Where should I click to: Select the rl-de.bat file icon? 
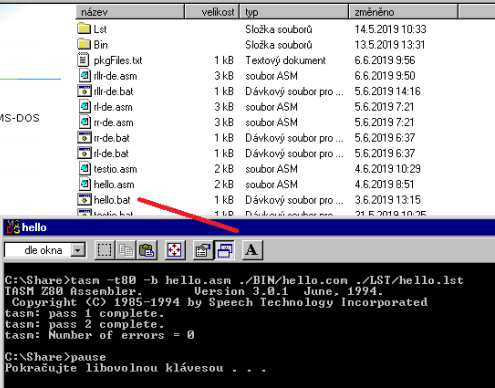click(x=84, y=153)
